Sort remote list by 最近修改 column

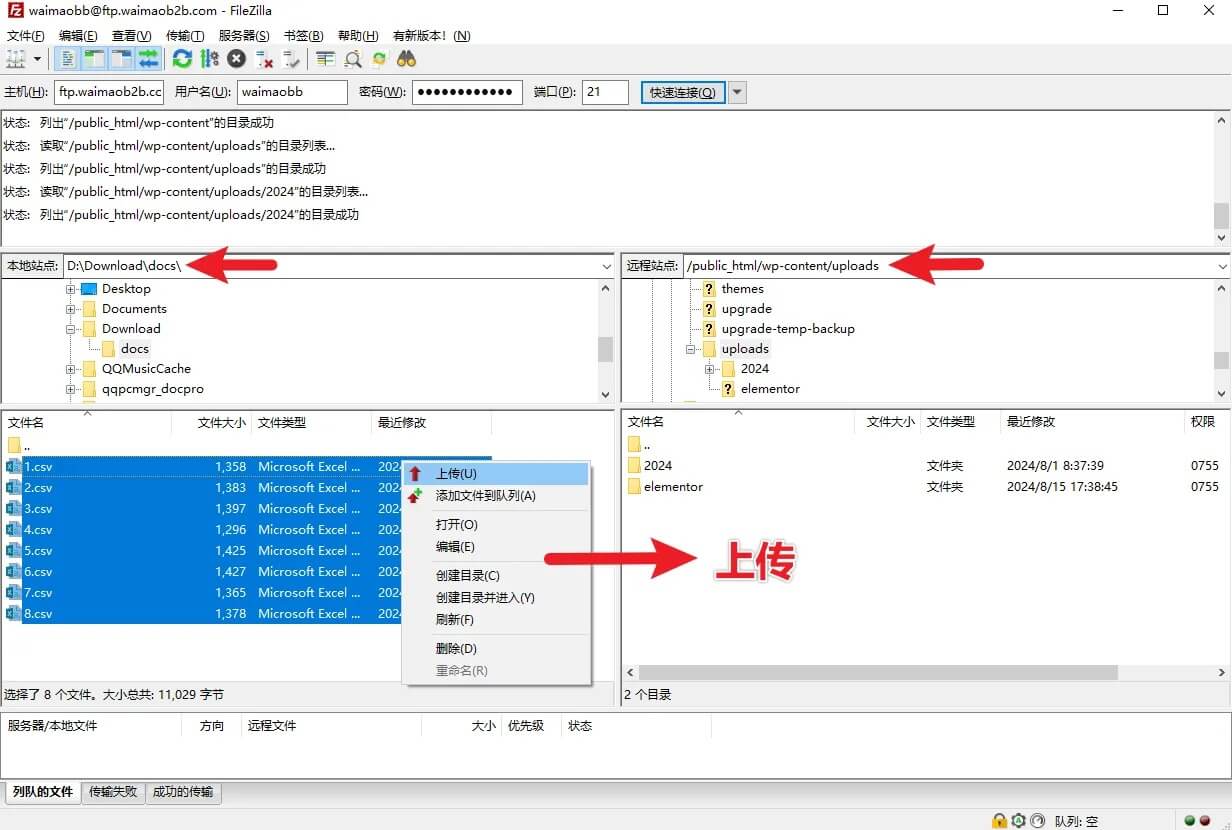pyautogui.click(x=1092, y=422)
